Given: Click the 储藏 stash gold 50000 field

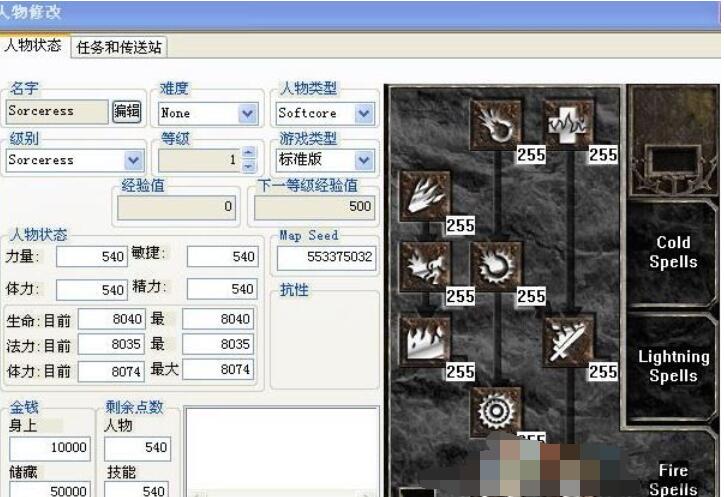Looking at the screenshot, I should pyautogui.click(x=50, y=489).
